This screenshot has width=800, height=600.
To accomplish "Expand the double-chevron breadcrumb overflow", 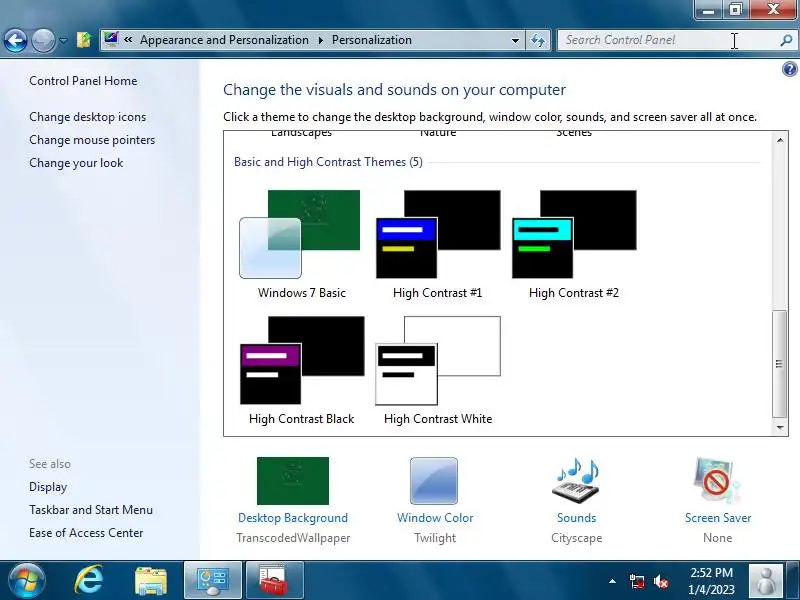I will pos(128,40).
